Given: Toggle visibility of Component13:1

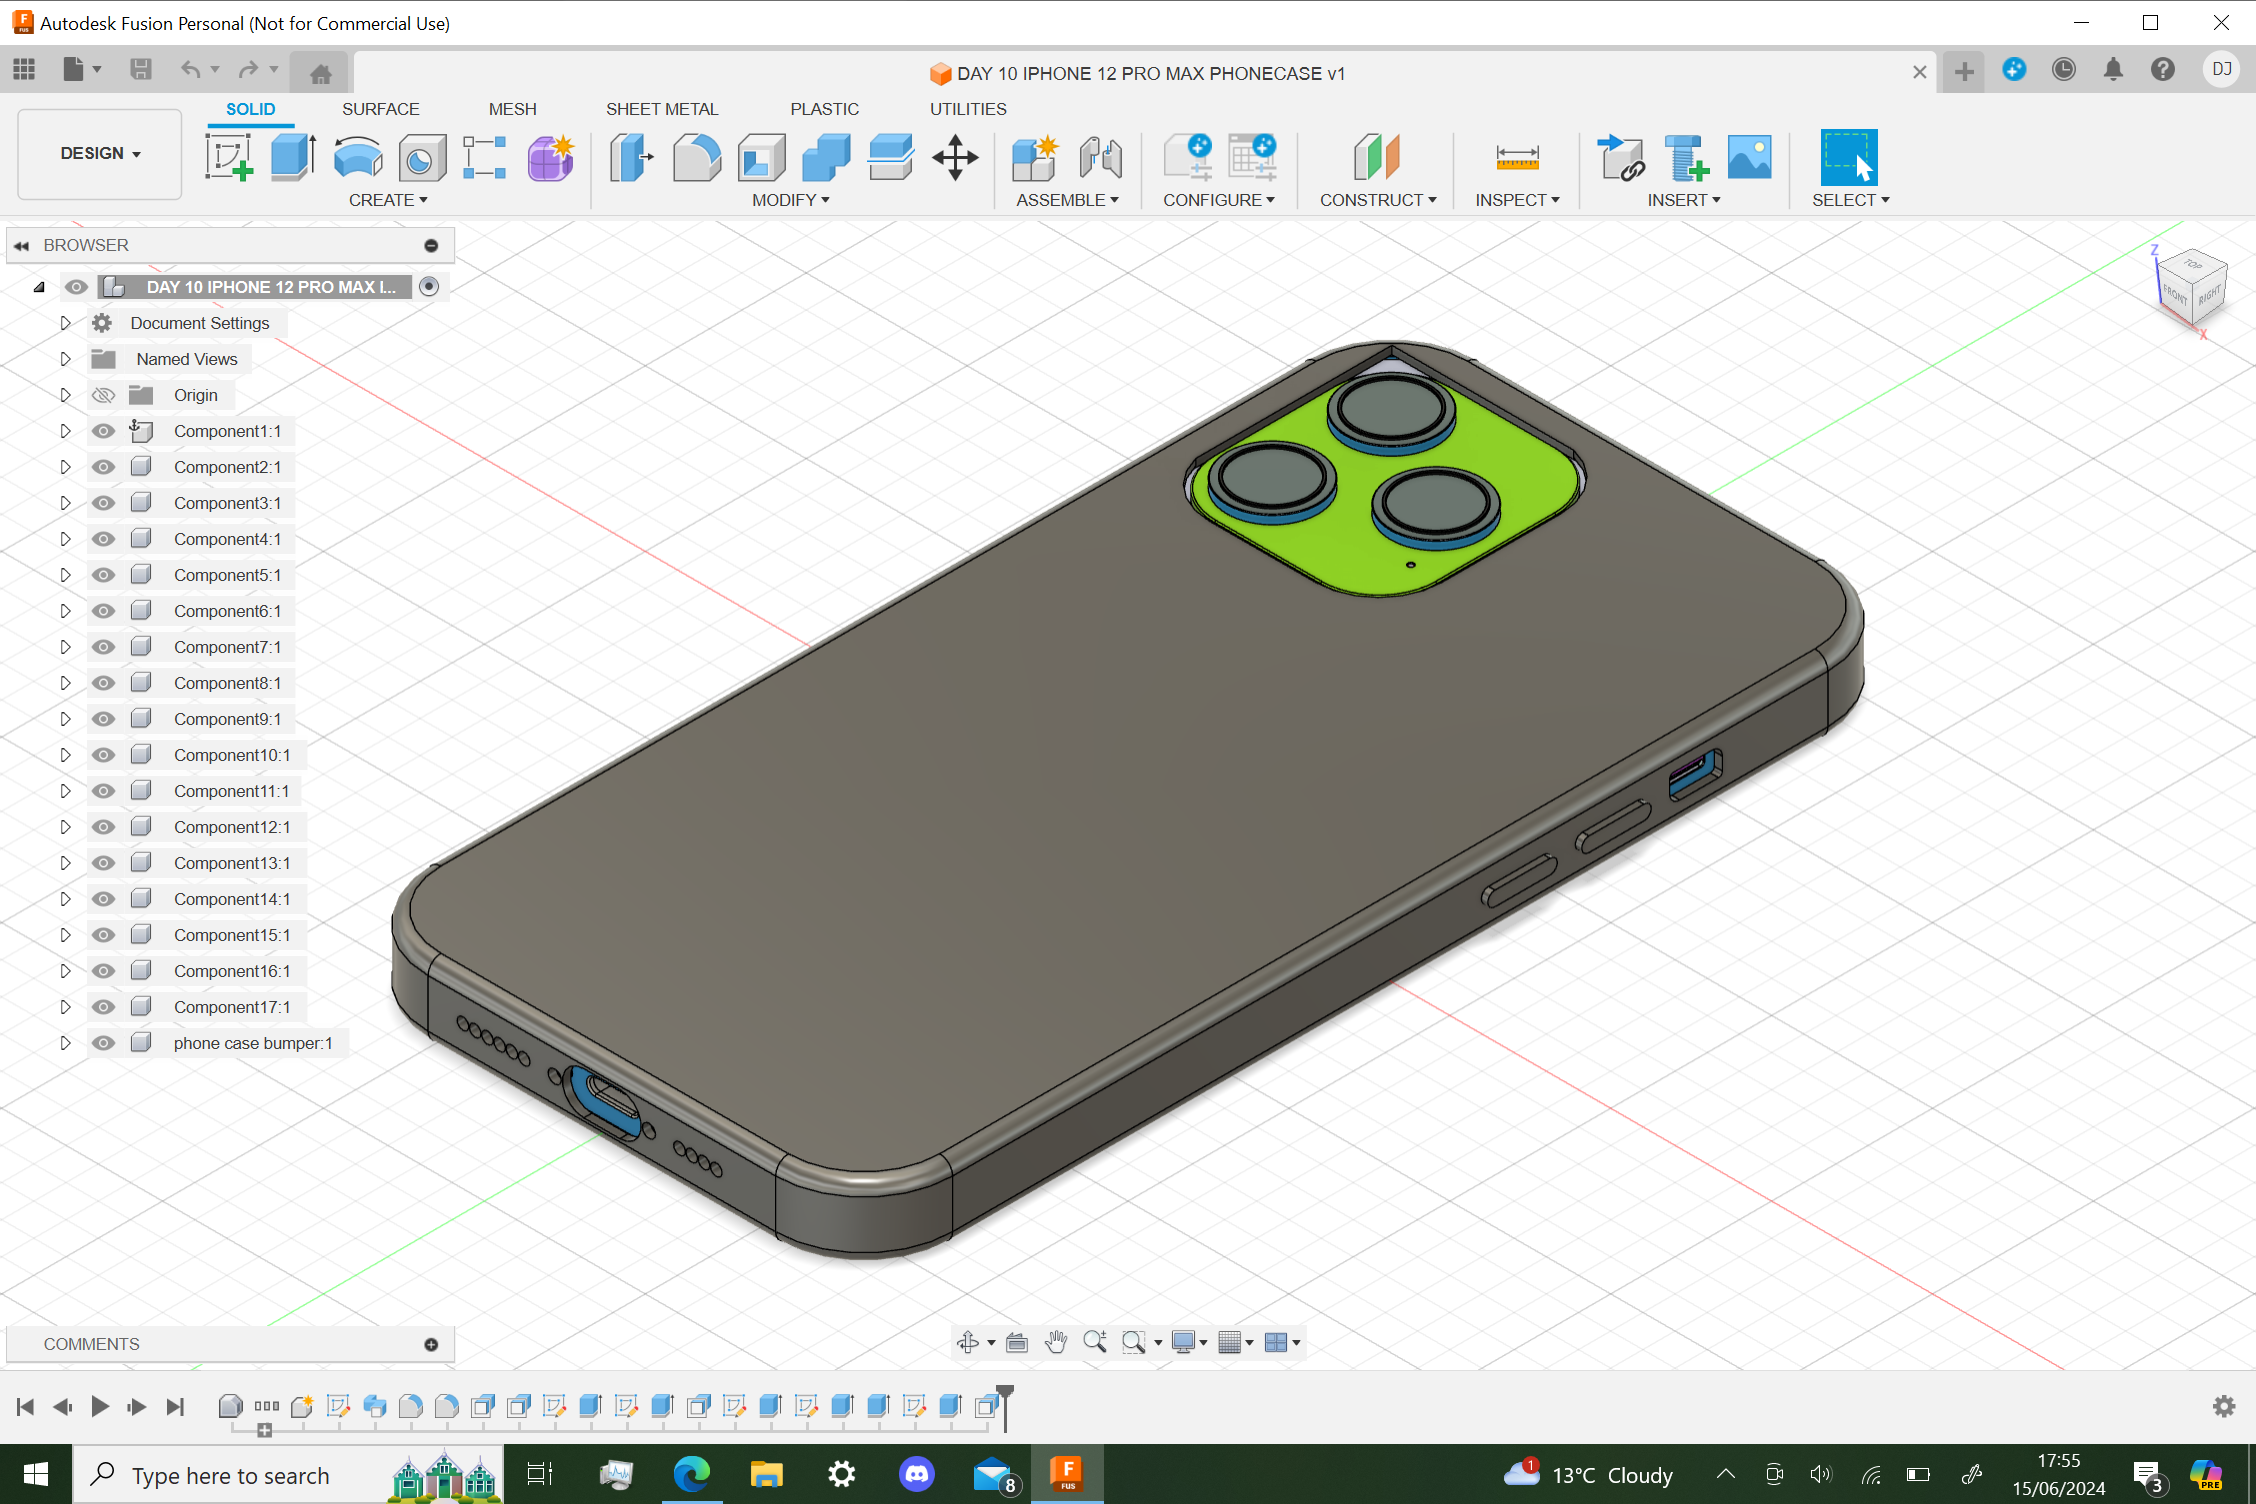Looking at the screenshot, I should coord(103,863).
